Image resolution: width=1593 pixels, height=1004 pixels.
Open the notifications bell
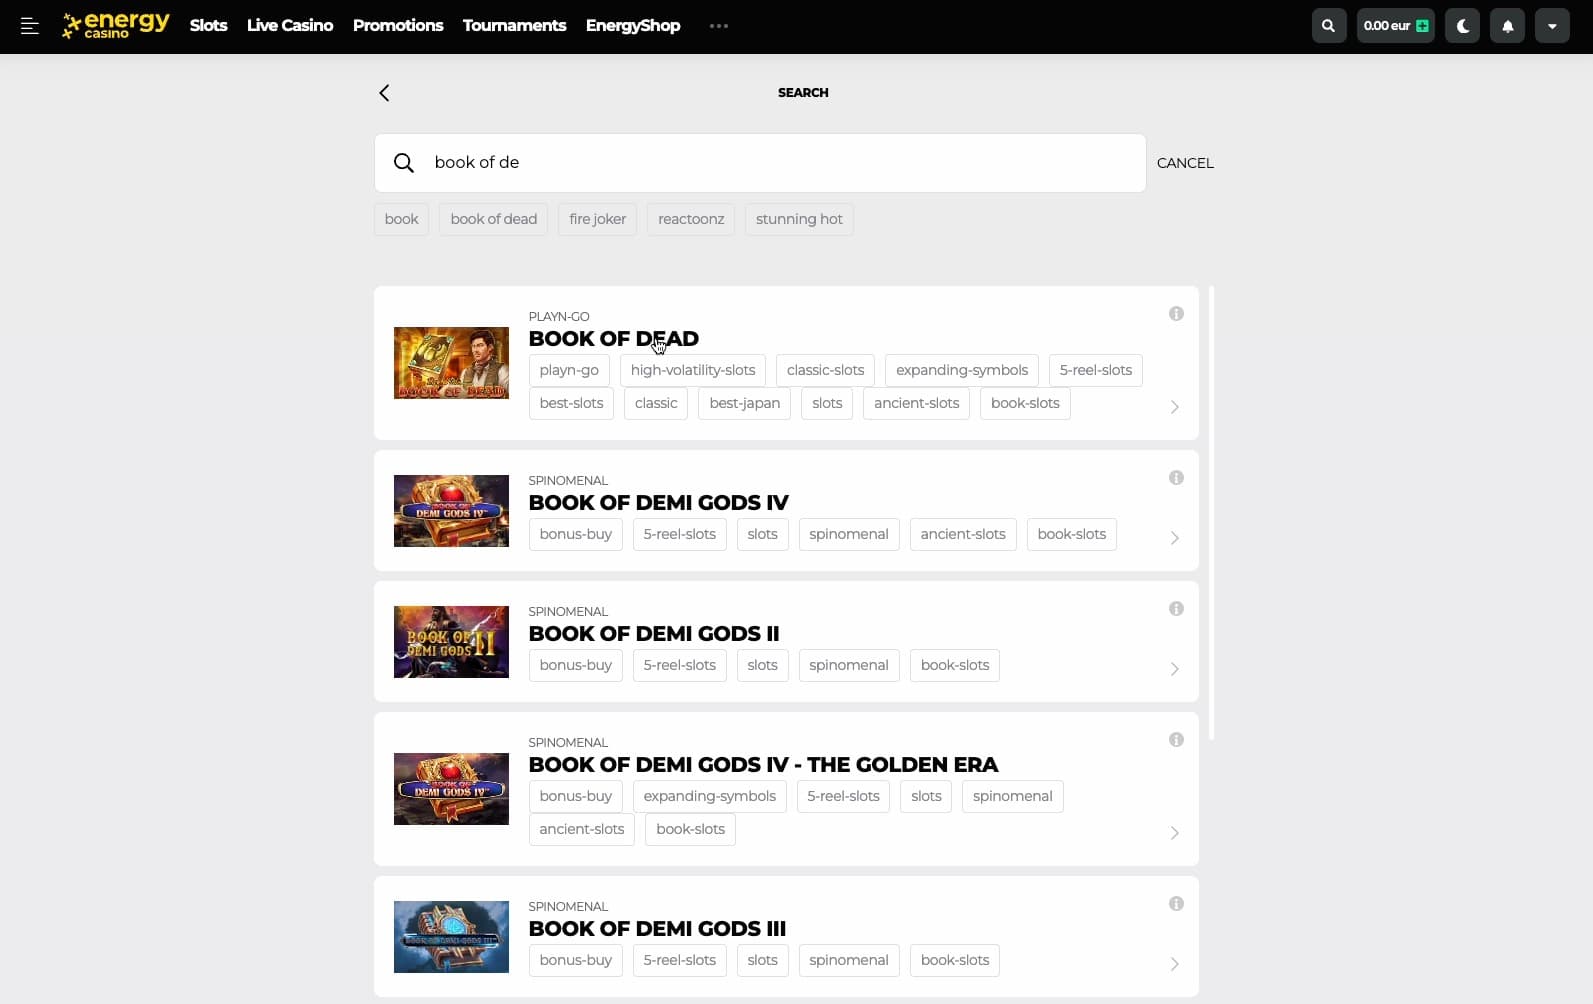[1507, 26]
